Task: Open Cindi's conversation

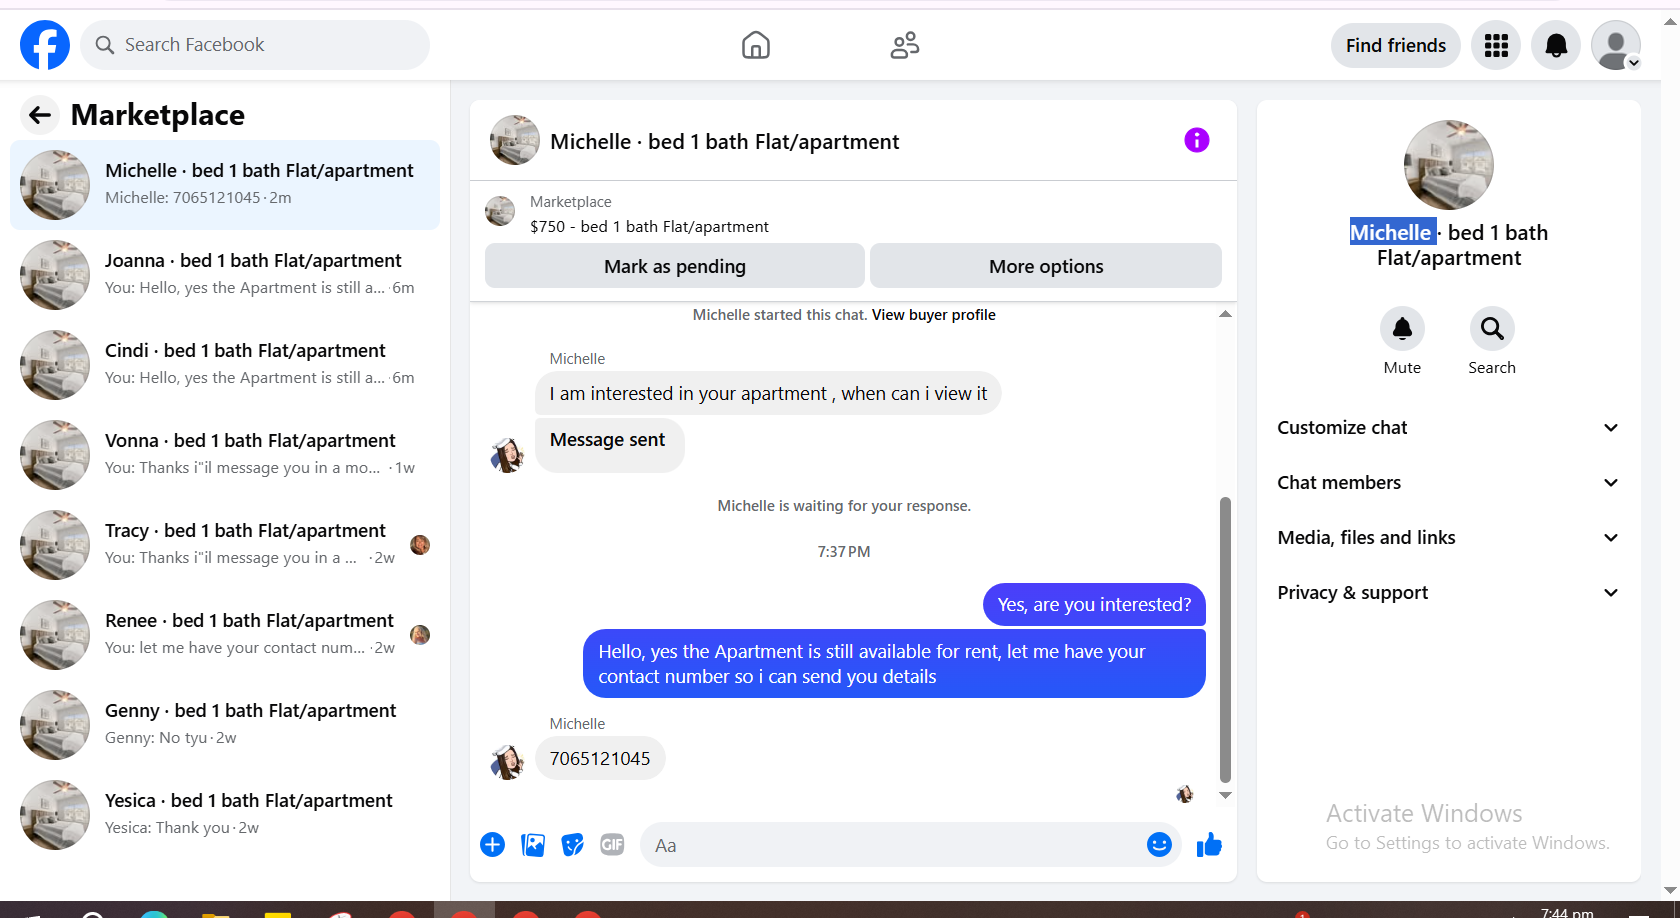Action: 225,365
